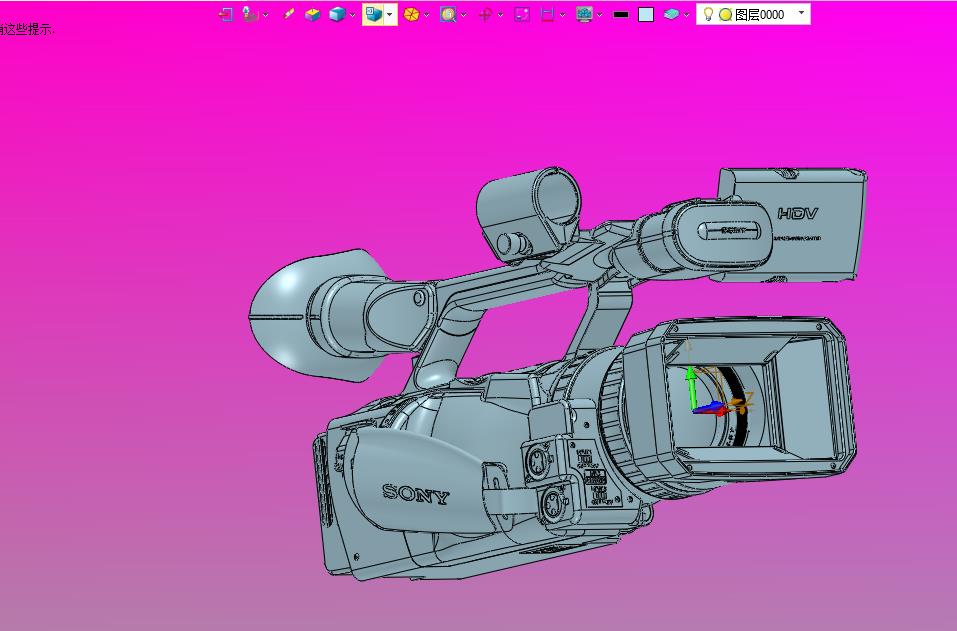Open dropdown beside blue shaded cube
The height and width of the screenshot is (631, 957).
click(x=352, y=15)
